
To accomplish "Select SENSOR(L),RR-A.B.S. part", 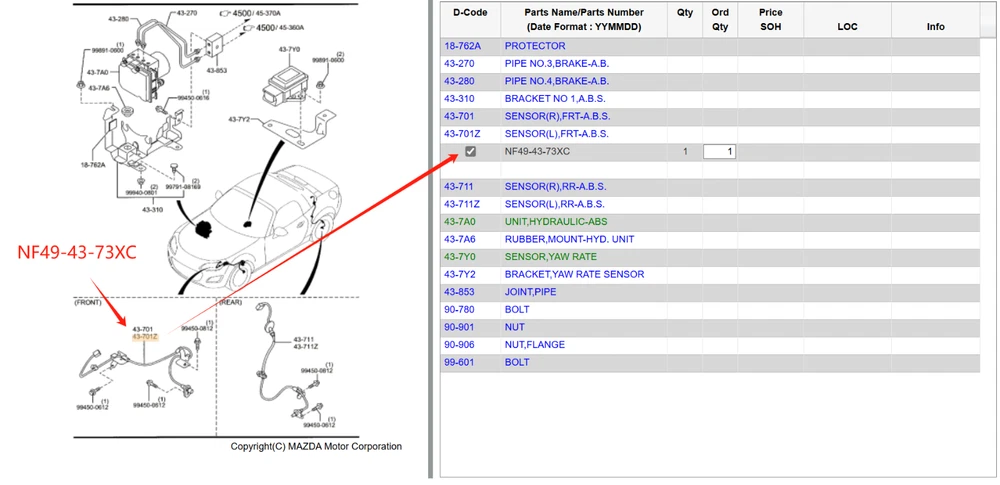I will click(554, 204).
